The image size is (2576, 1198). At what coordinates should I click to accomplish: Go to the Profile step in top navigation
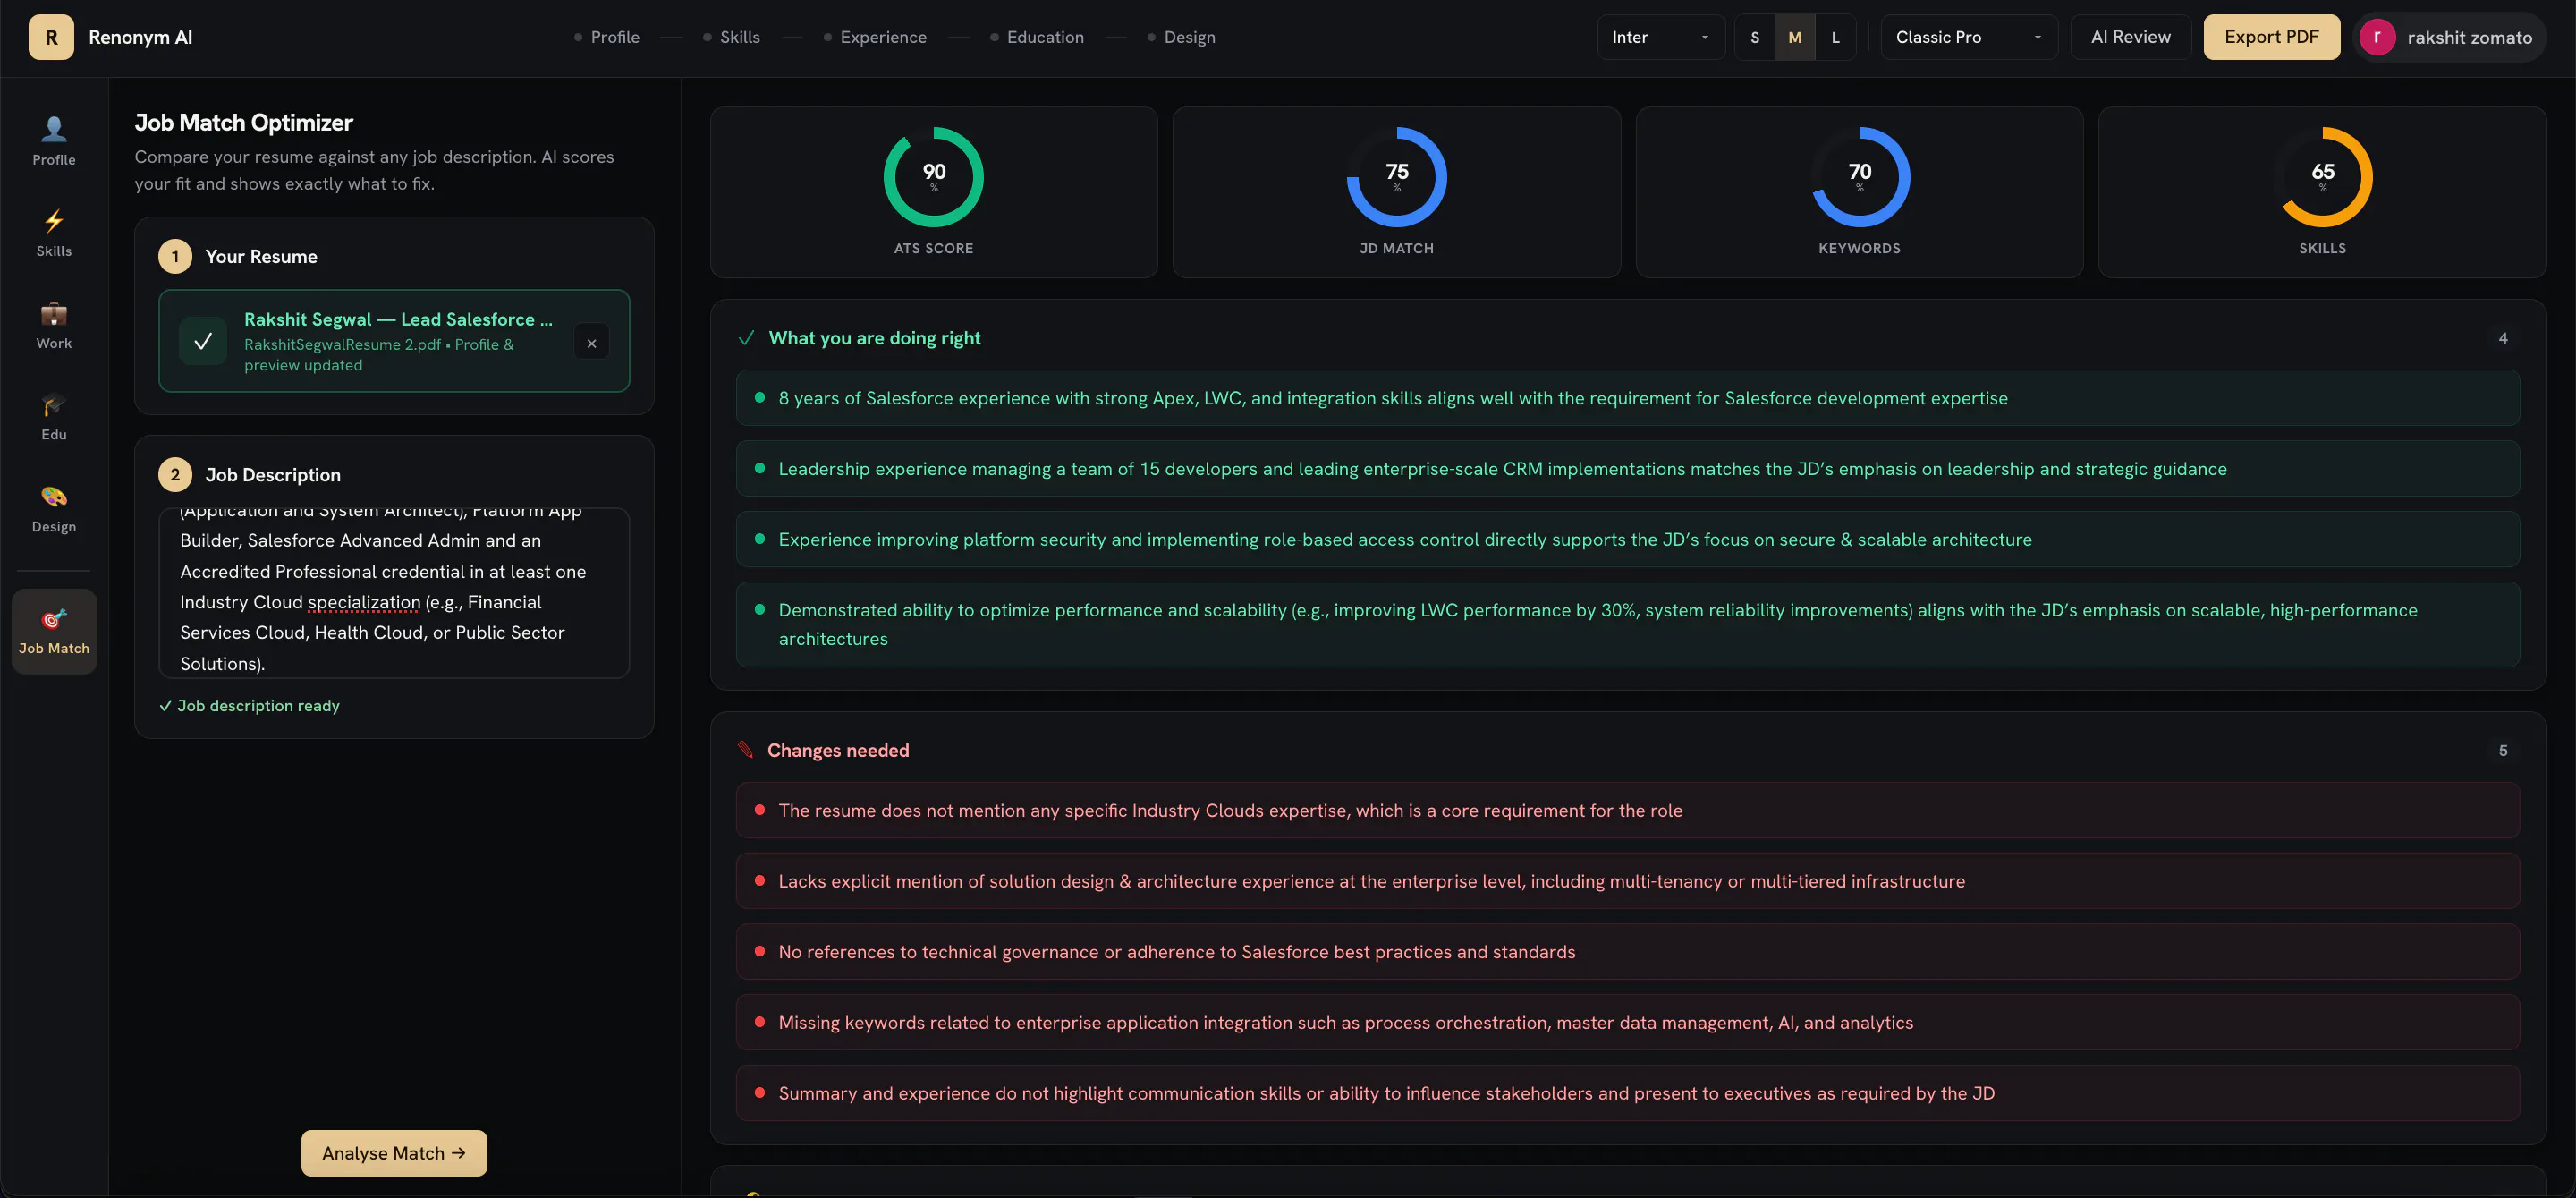click(607, 37)
